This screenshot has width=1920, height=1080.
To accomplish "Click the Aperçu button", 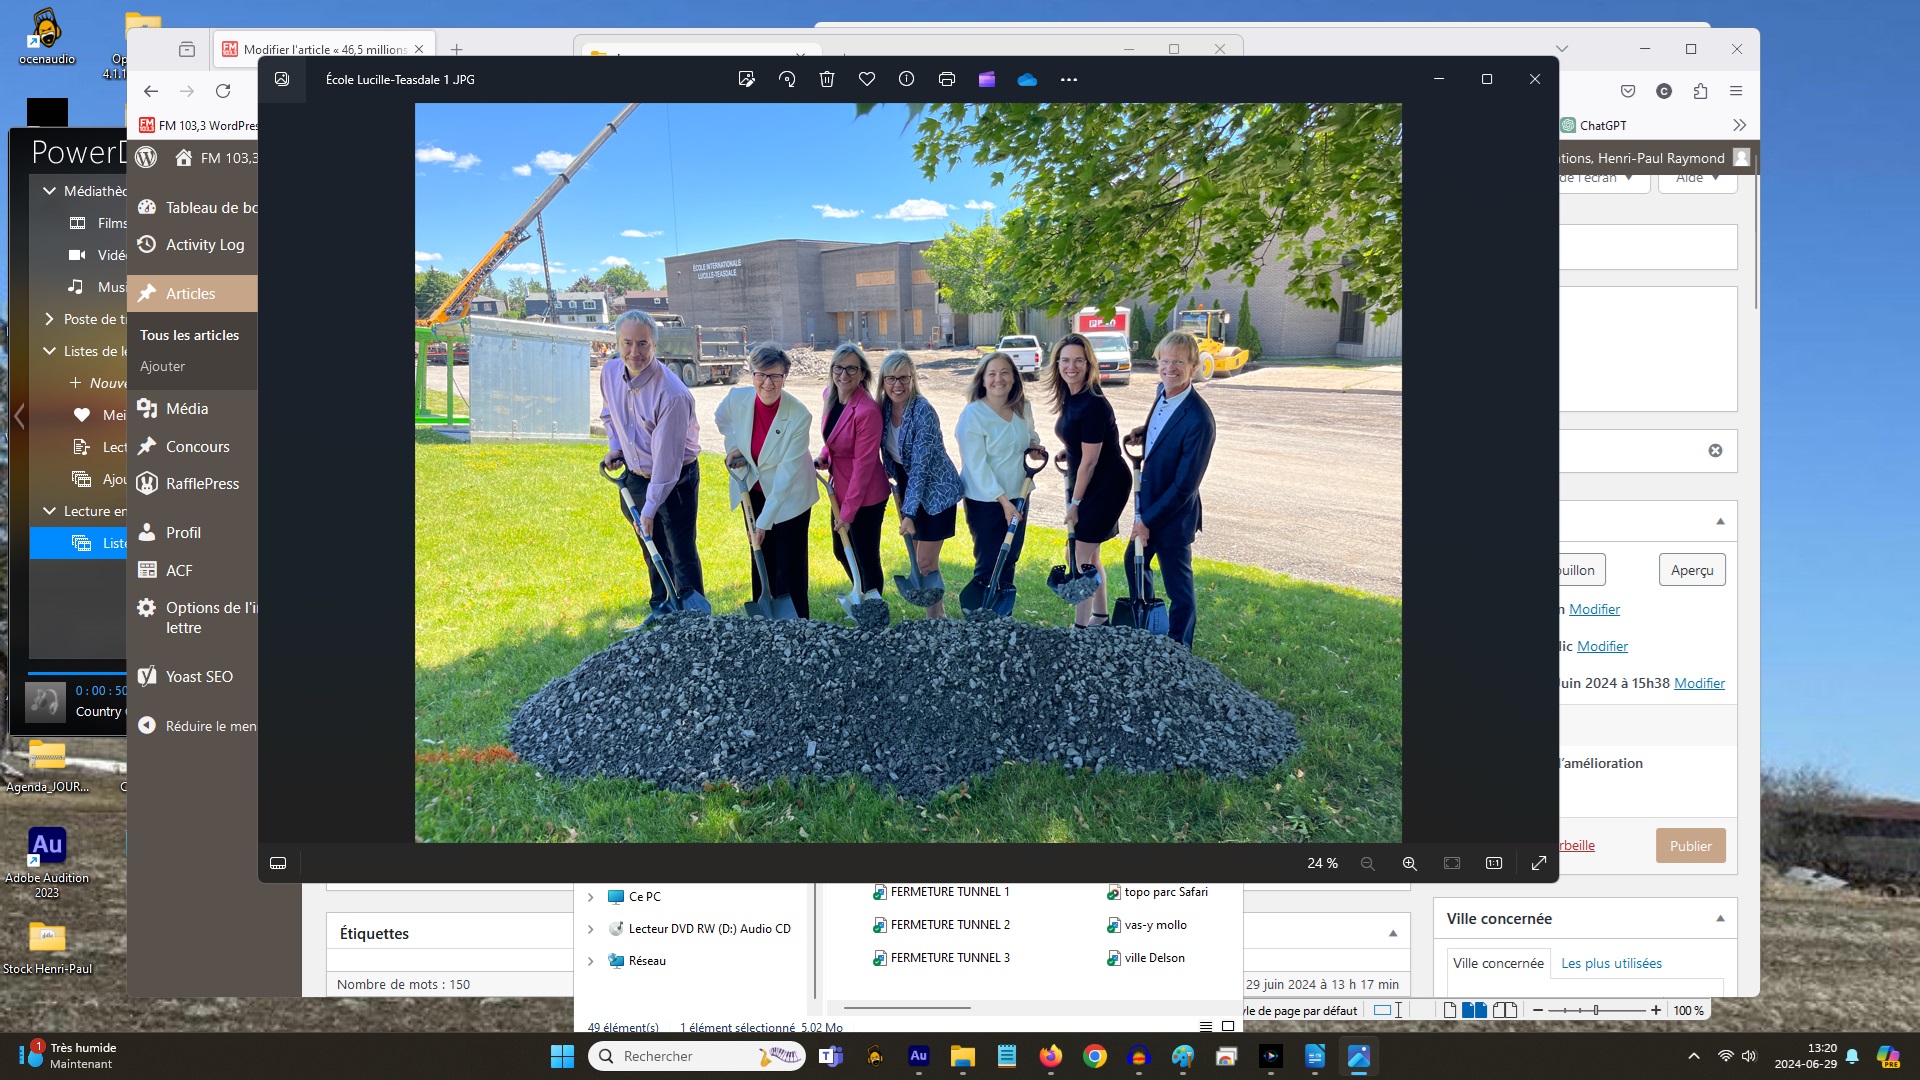I will pyautogui.click(x=1692, y=570).
